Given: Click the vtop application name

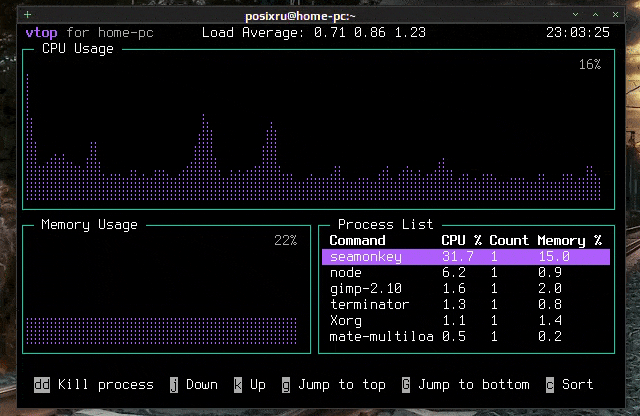Looking at the screenshot, I should pyautogui.click(x=42, y=33).
